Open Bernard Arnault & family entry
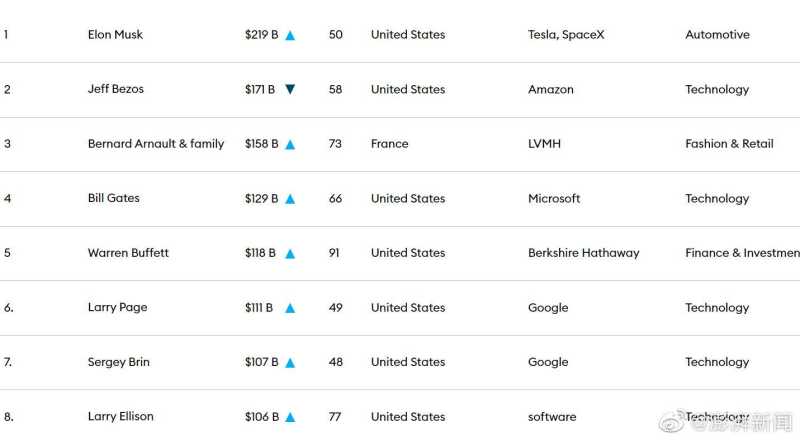This screenshot has width=800, height=441. 156,144
